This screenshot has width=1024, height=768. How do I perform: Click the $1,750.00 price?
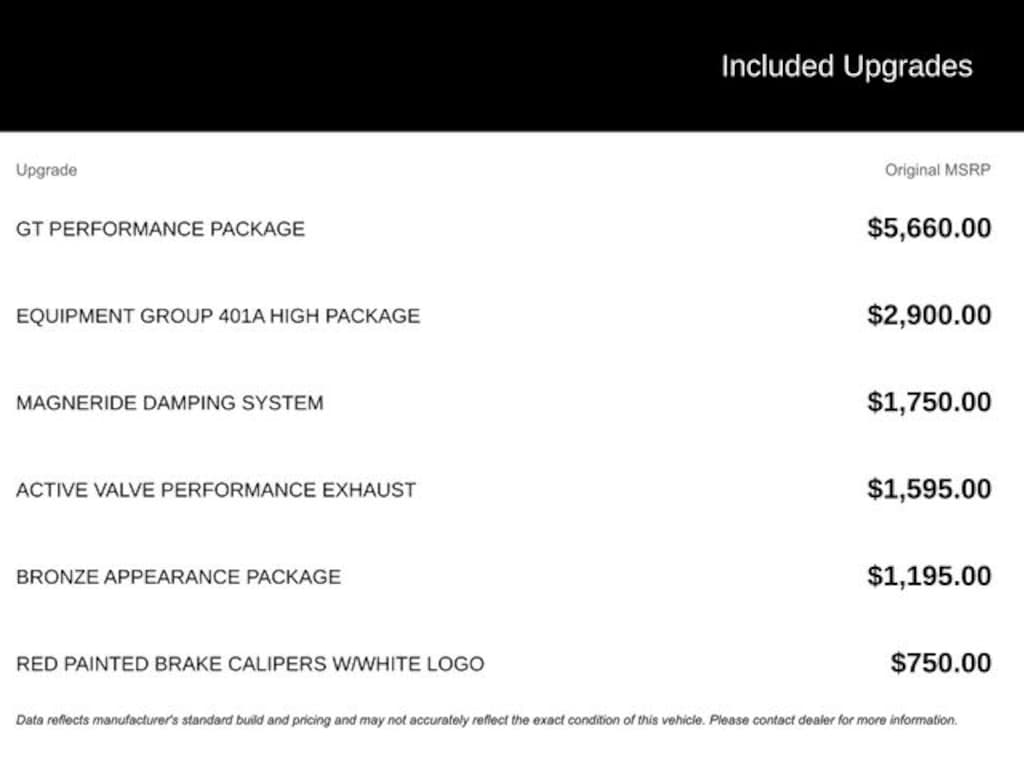(x=929, y=402)
